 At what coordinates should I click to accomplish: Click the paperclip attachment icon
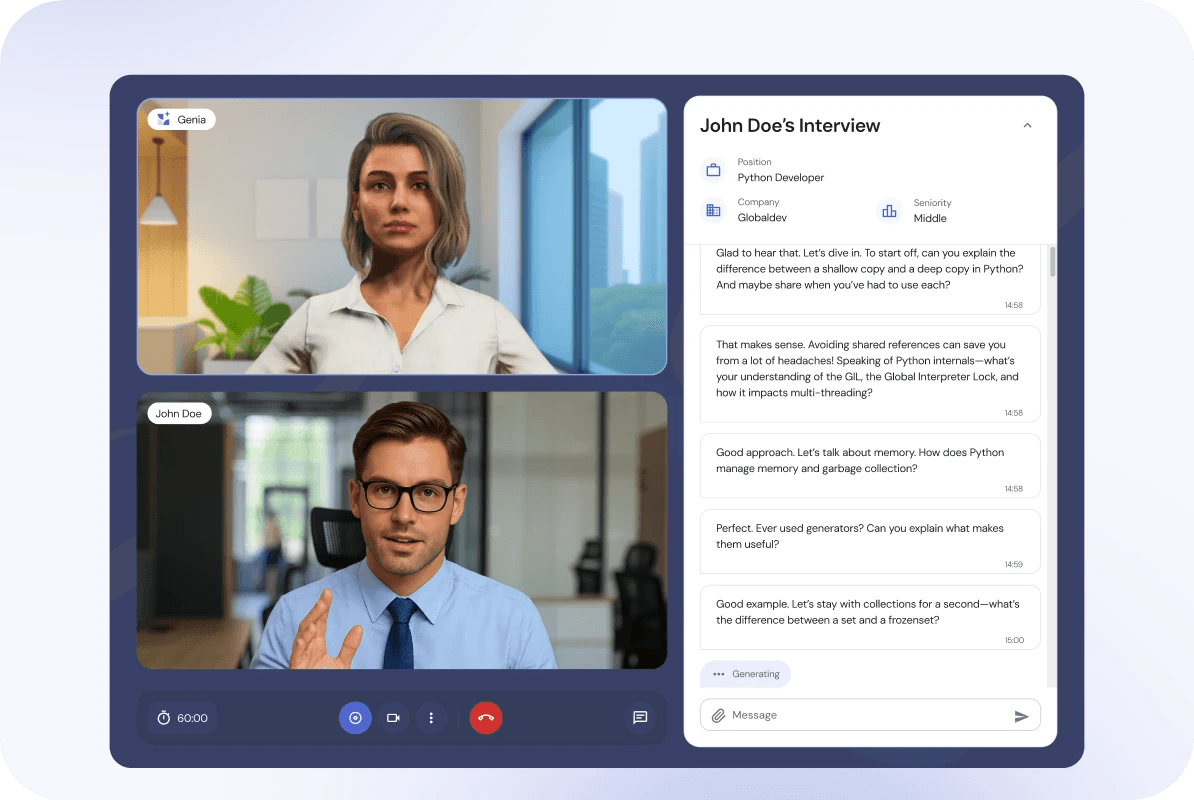tap(718, 716)
